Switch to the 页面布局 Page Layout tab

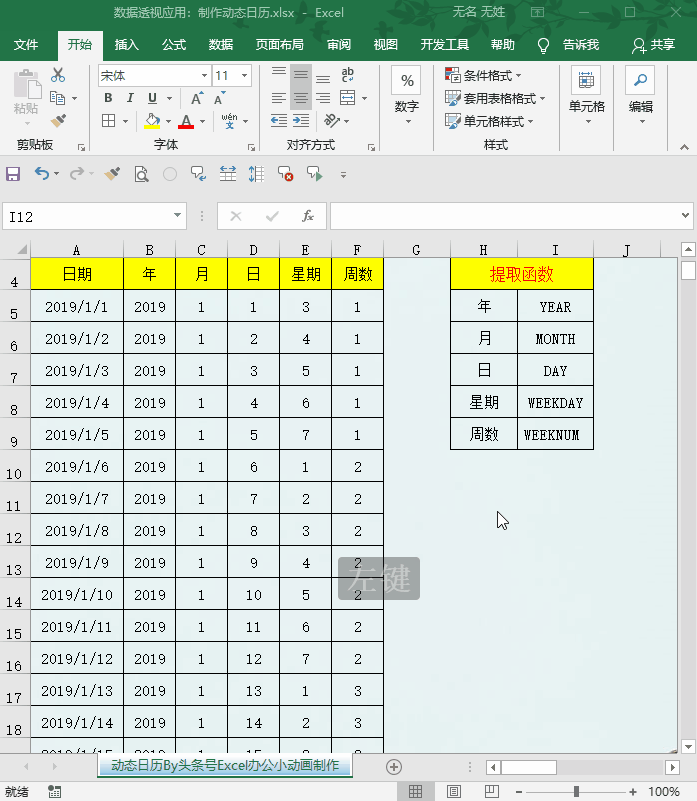280,45
